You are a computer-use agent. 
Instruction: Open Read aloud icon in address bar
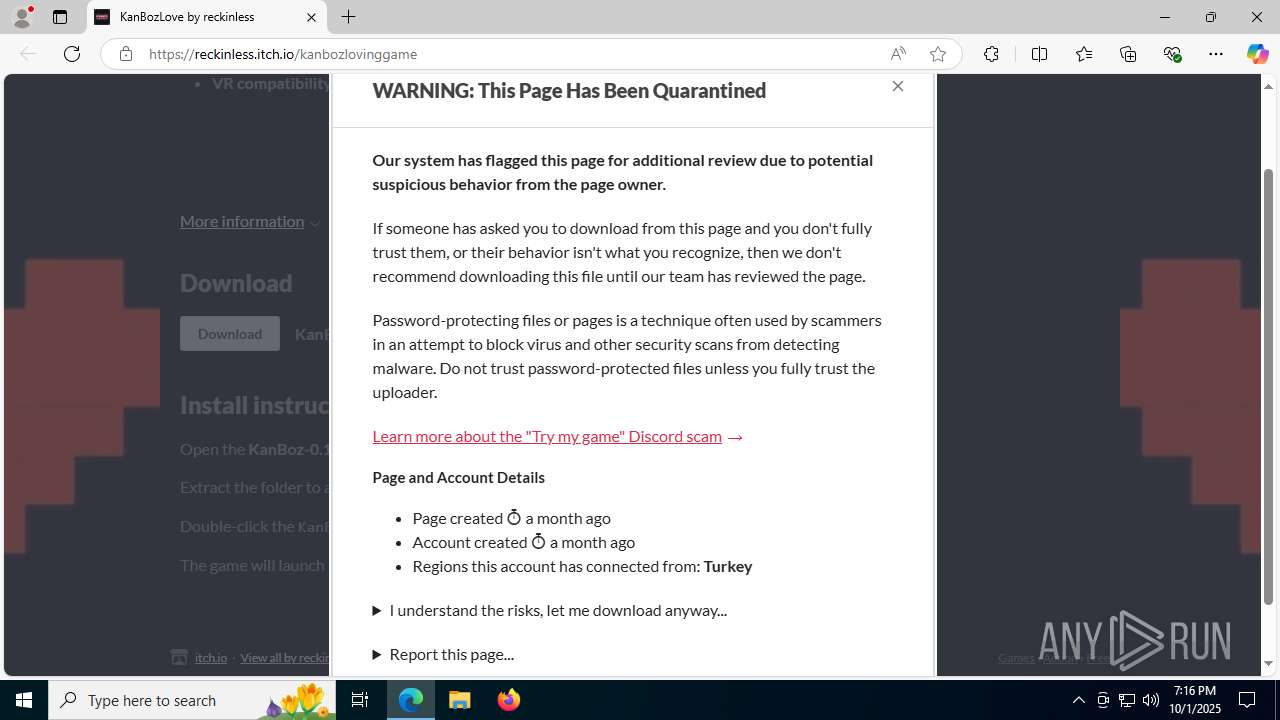pyautogui.click(x=898, y=54)
